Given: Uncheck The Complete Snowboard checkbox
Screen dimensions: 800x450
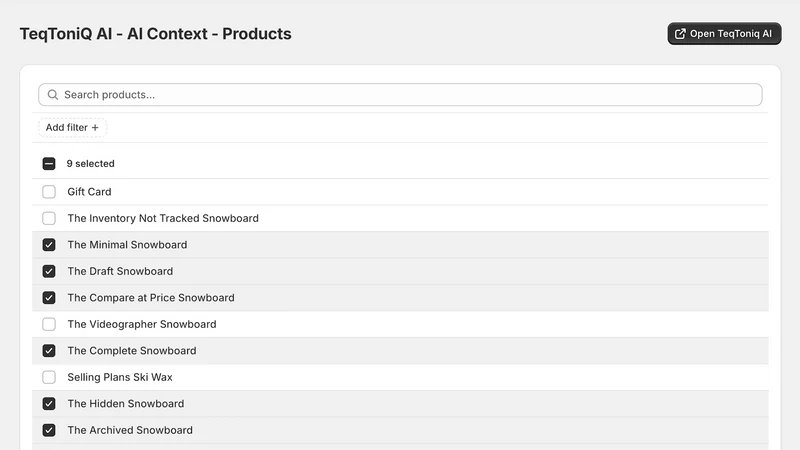Looking at the screenshot, I should point(49,351).
